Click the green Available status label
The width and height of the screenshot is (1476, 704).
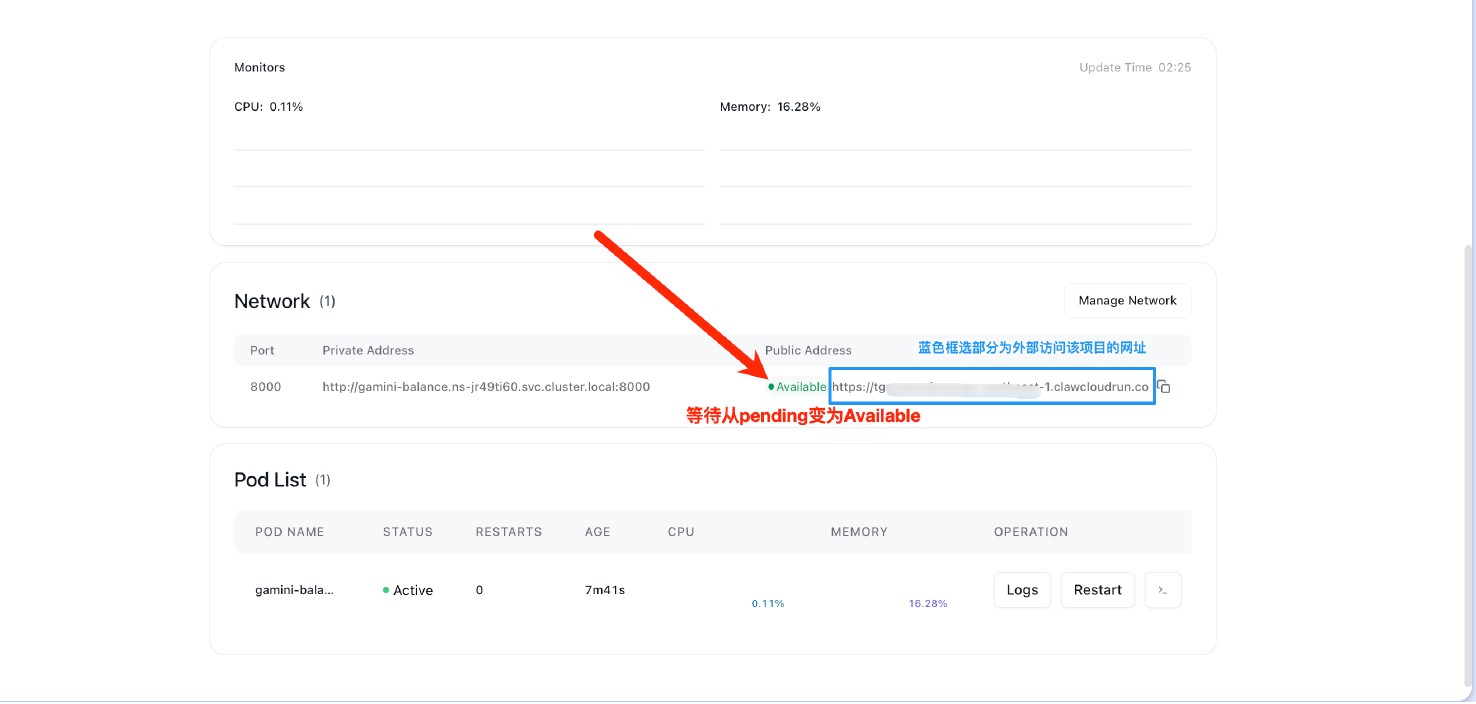pos(797,387)
